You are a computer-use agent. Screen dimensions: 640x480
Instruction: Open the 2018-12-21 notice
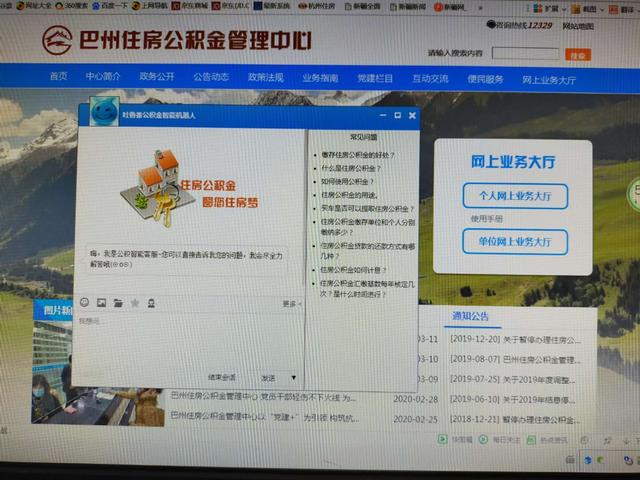[x=515, y=420]
